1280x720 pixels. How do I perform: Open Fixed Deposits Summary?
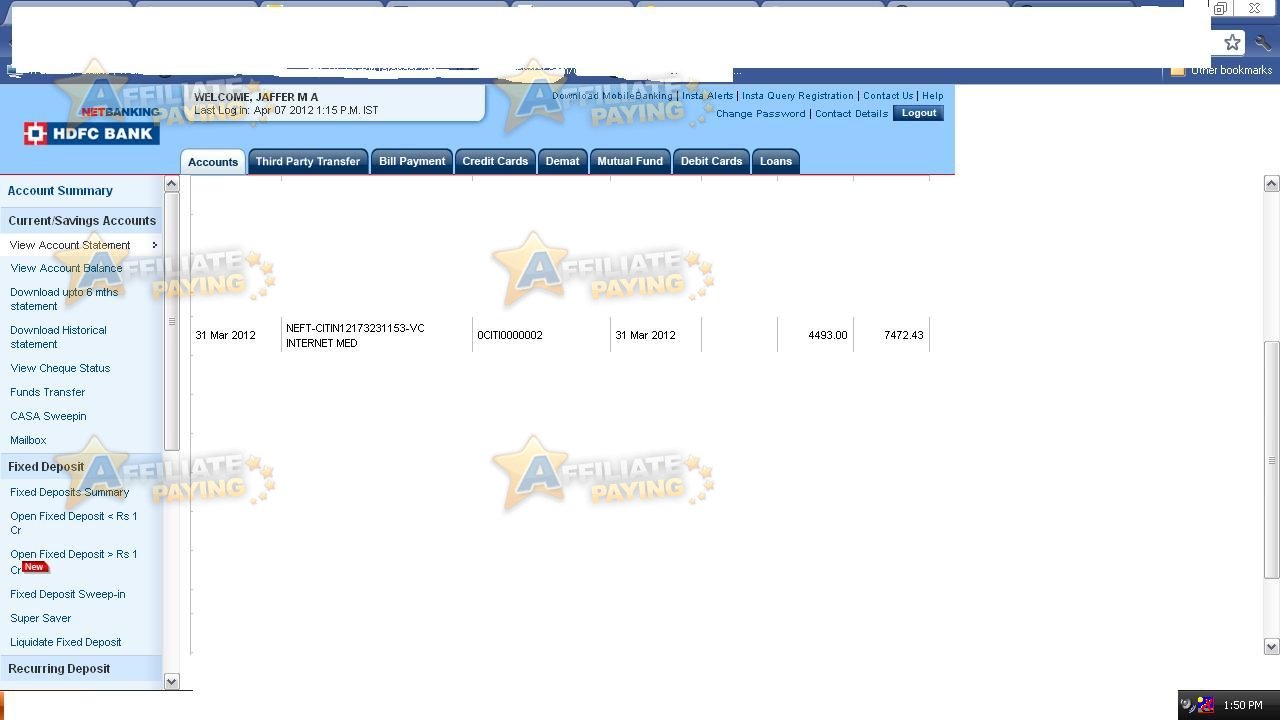click(x=70, y=492)
